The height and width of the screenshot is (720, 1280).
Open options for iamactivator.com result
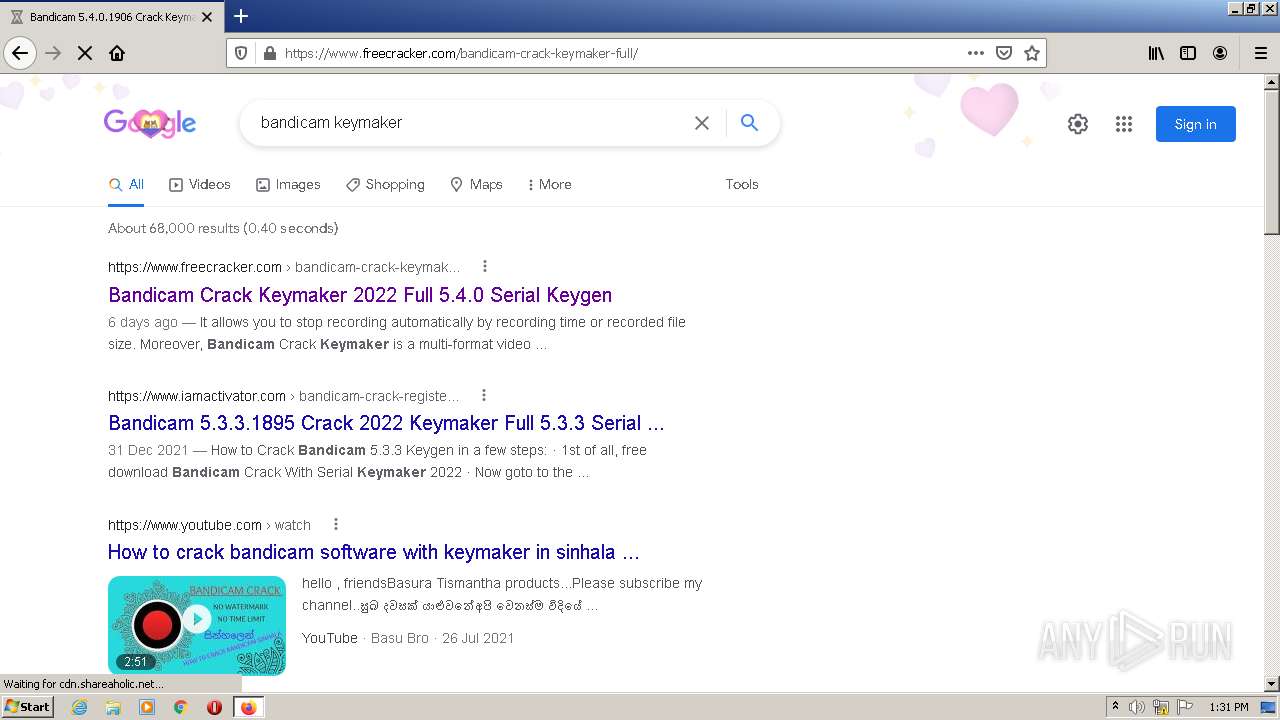tap(484, 395)
